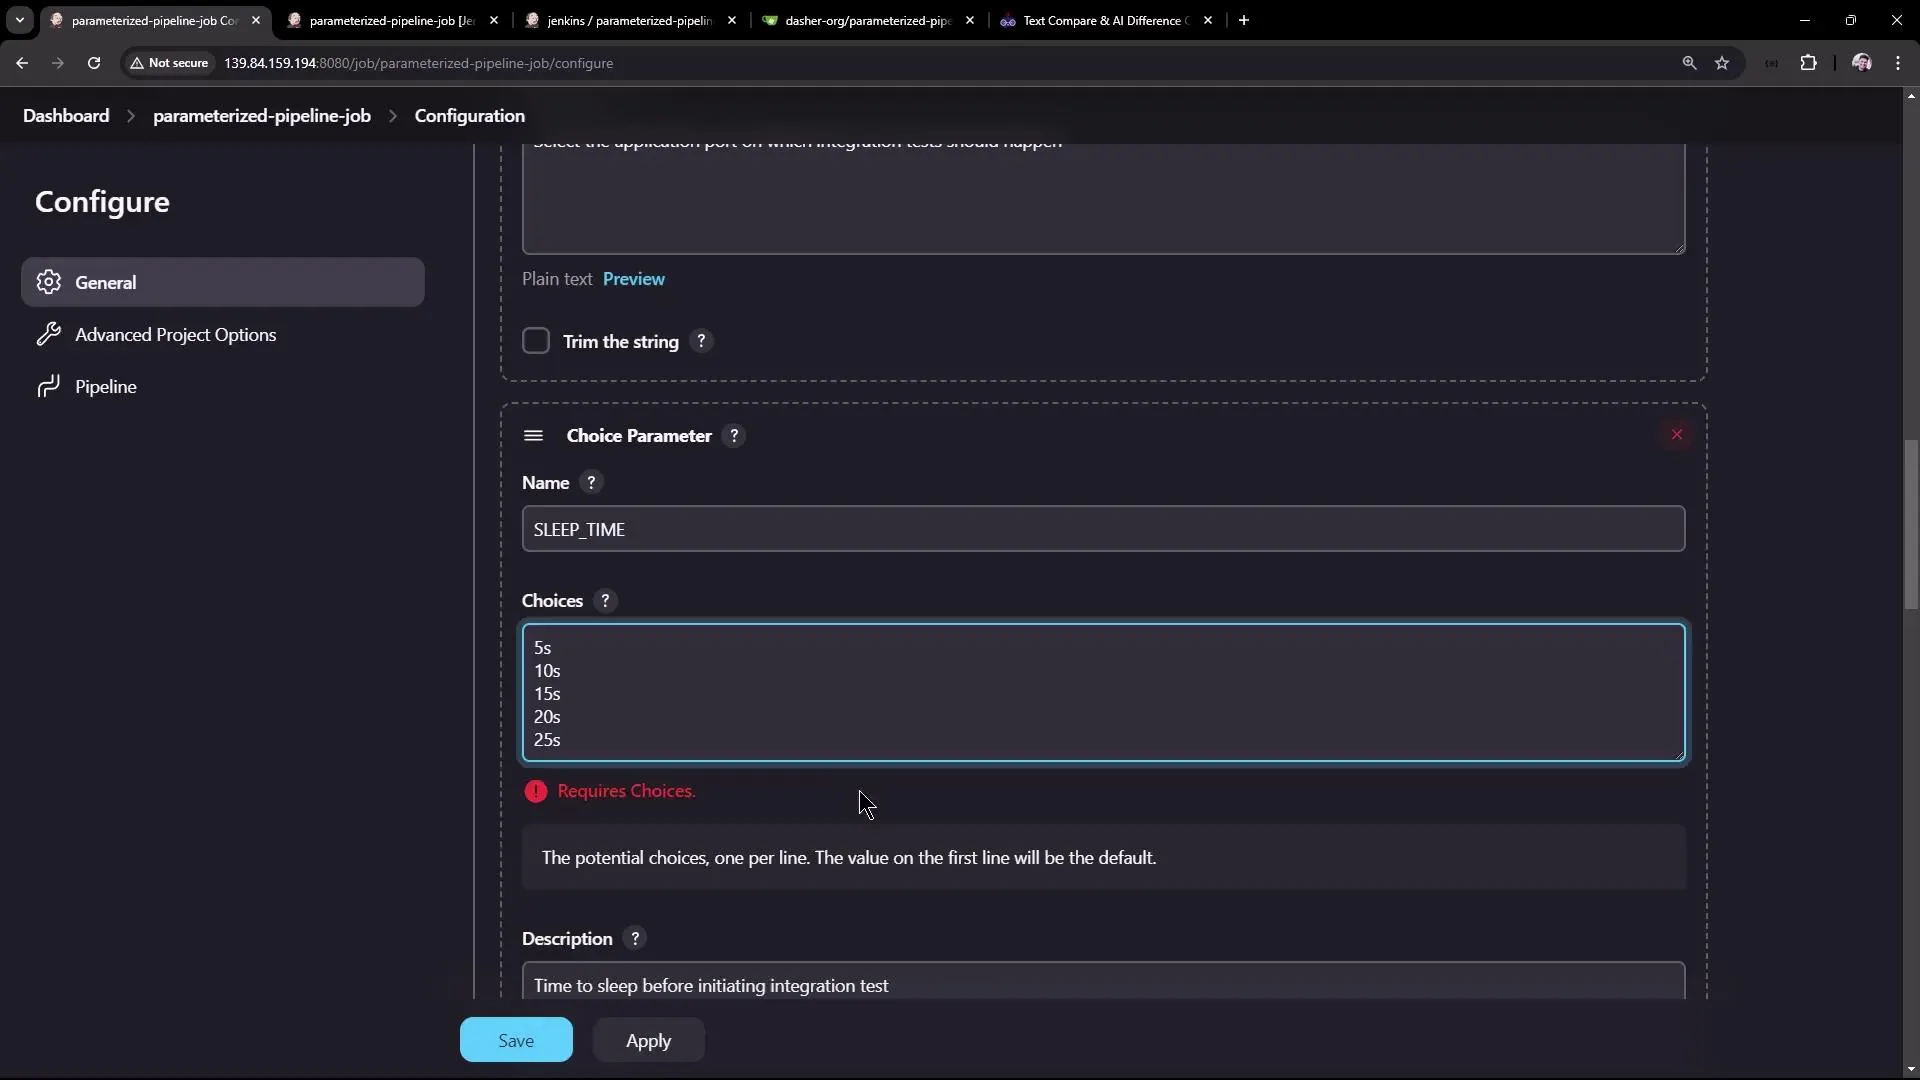This screenshot has width=1920, height=1080.
Task: Open help for the Name field
Action: point(591,482)
